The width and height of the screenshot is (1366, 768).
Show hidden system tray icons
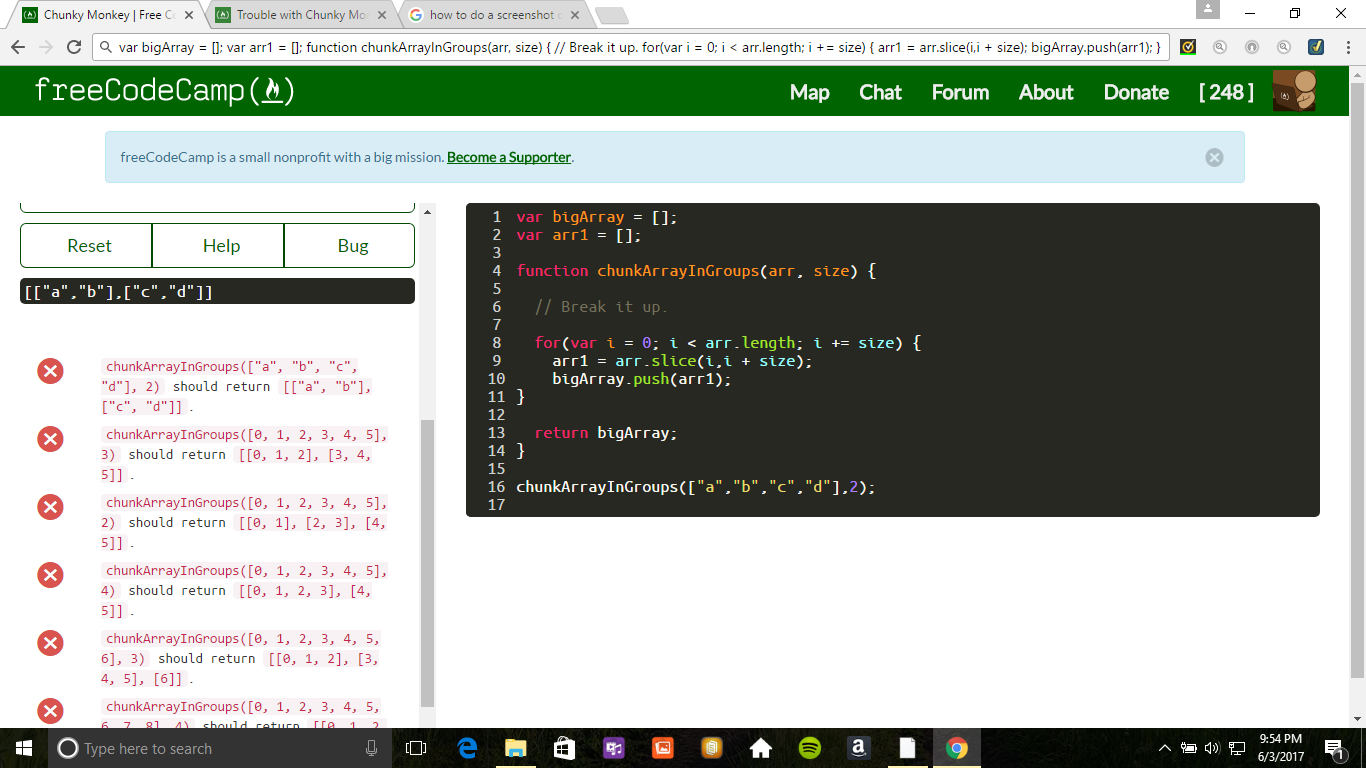[1165, 748]
